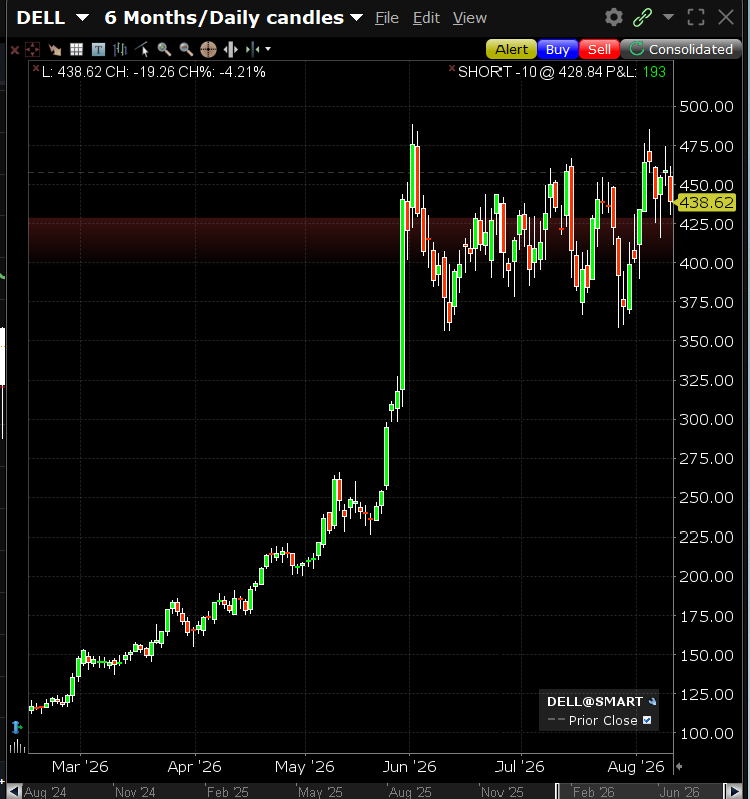Select the trendline arrow drawing tool
Screen dimensions: 750x799
[55, 49]
